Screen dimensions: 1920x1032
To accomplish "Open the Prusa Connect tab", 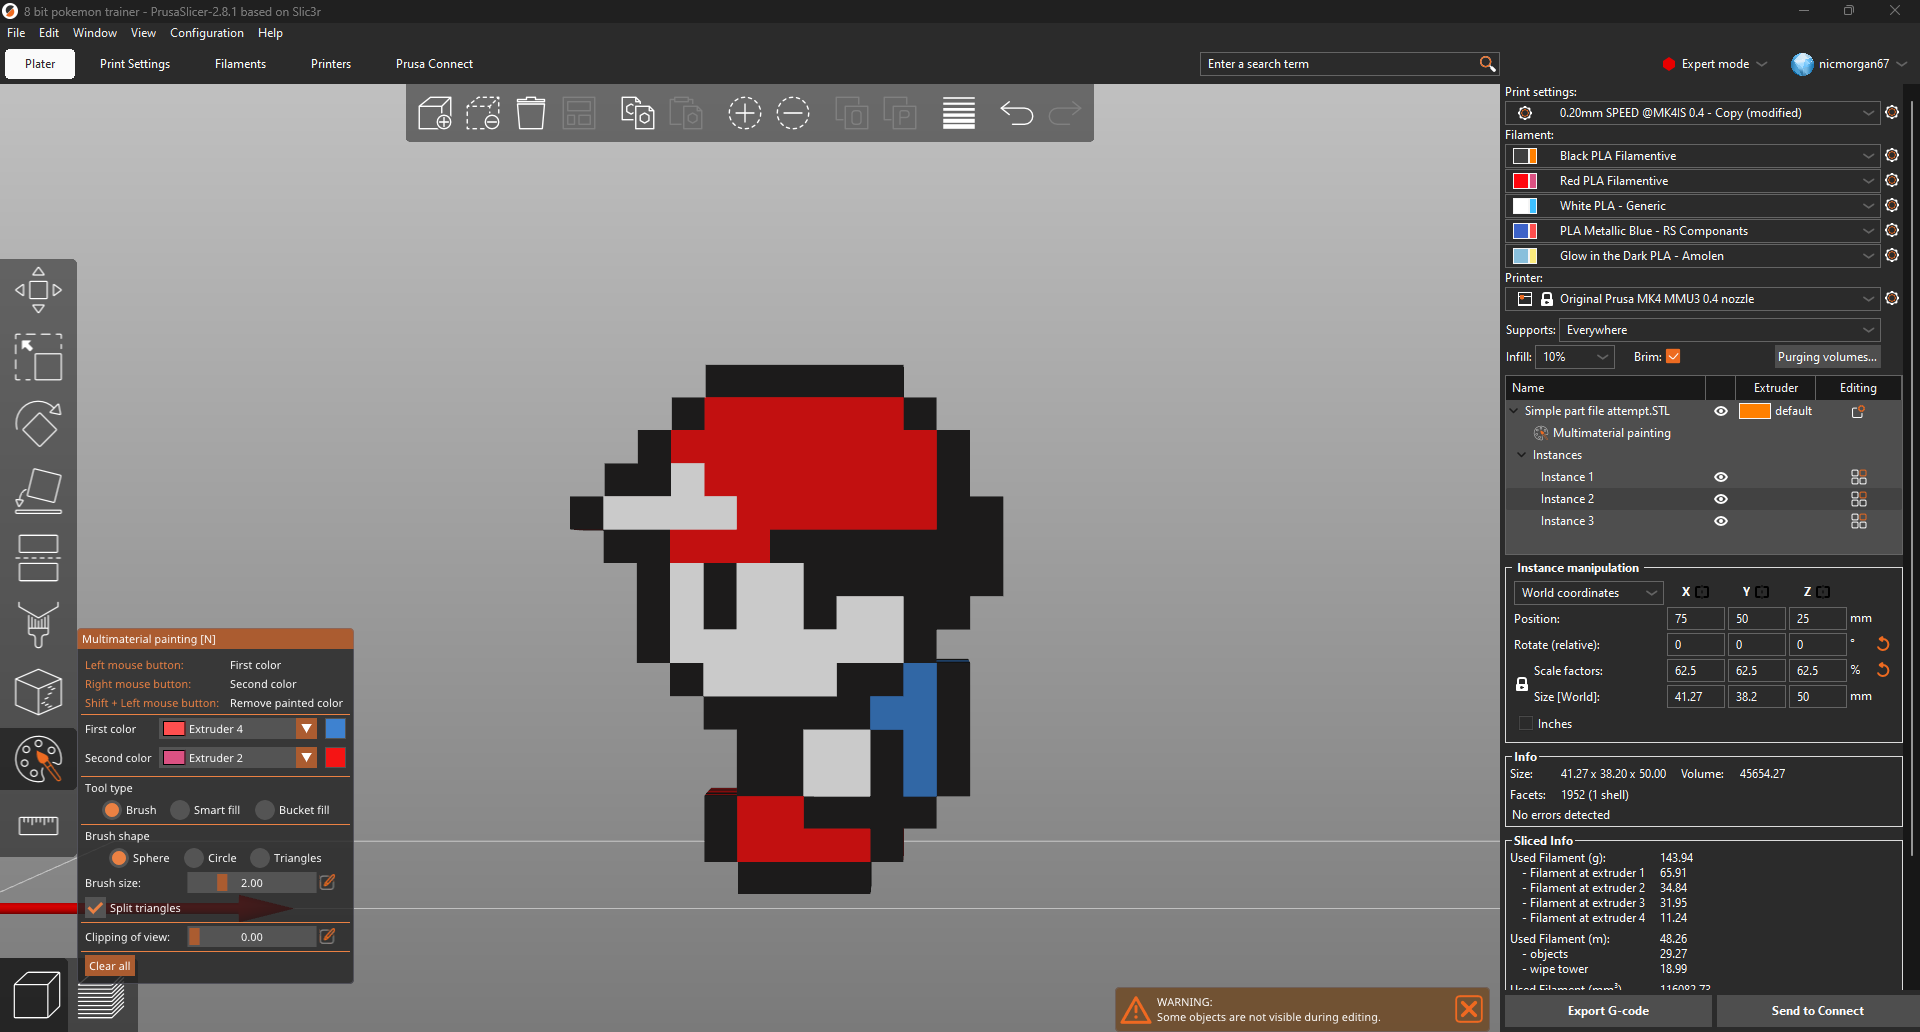I will point(434,64).
